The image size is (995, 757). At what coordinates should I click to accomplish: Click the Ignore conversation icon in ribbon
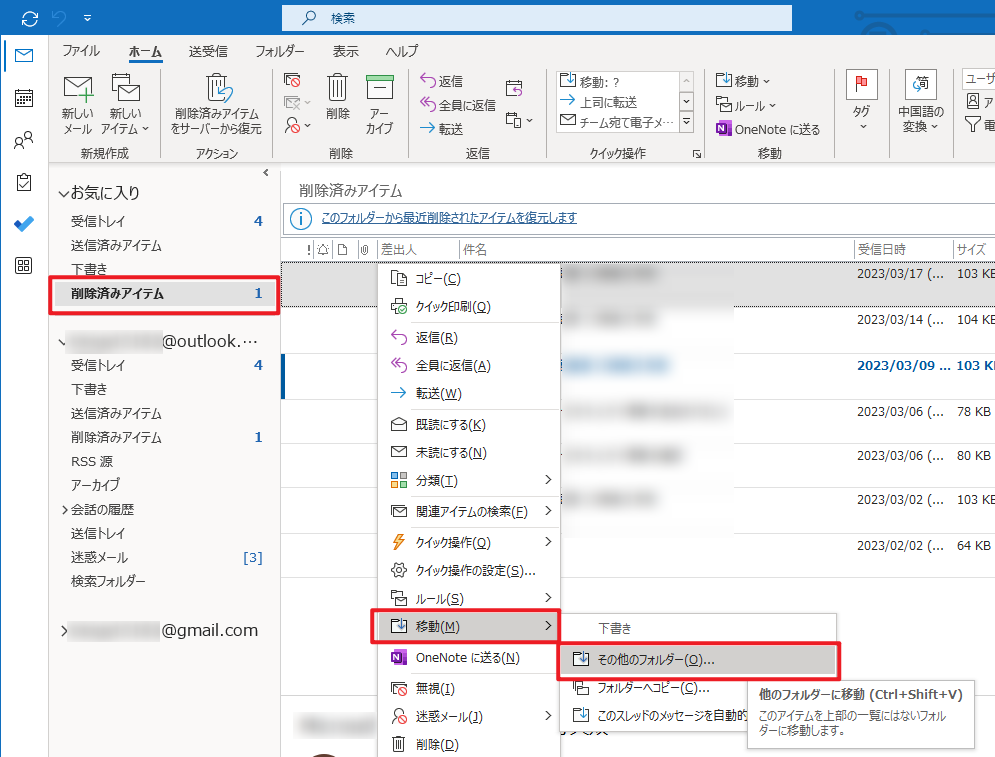click(292, 81)
